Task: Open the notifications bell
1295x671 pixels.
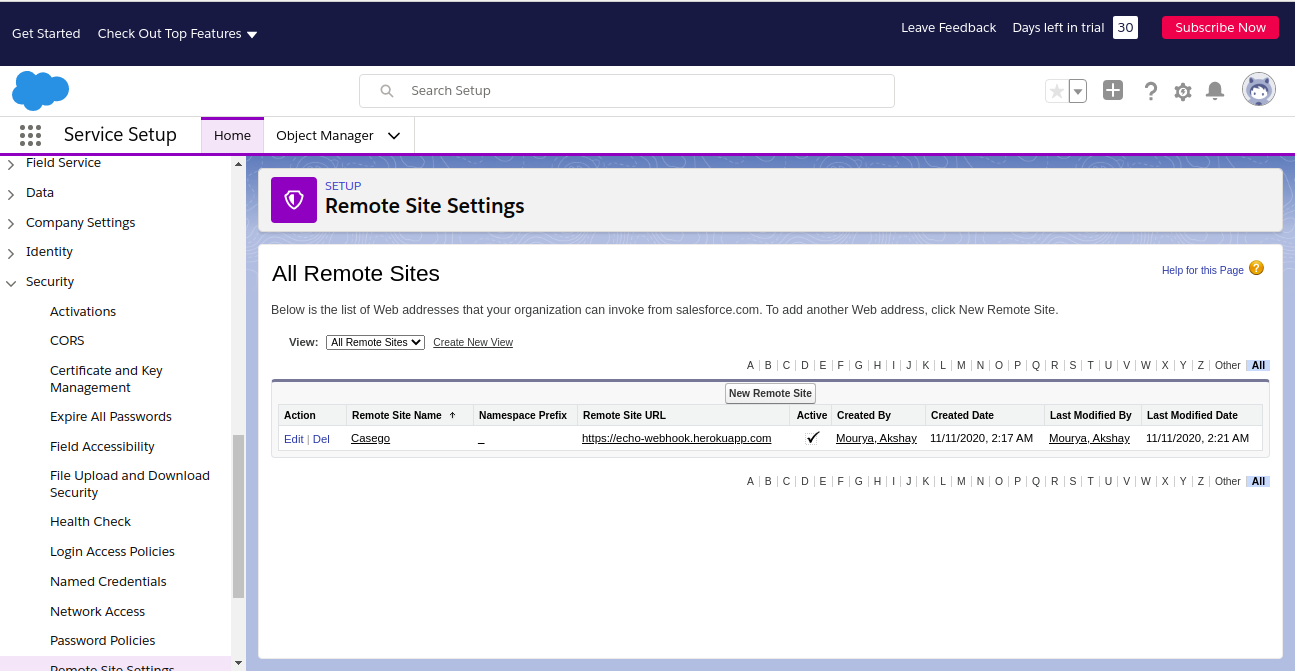Action: (x=1215, y=91)
